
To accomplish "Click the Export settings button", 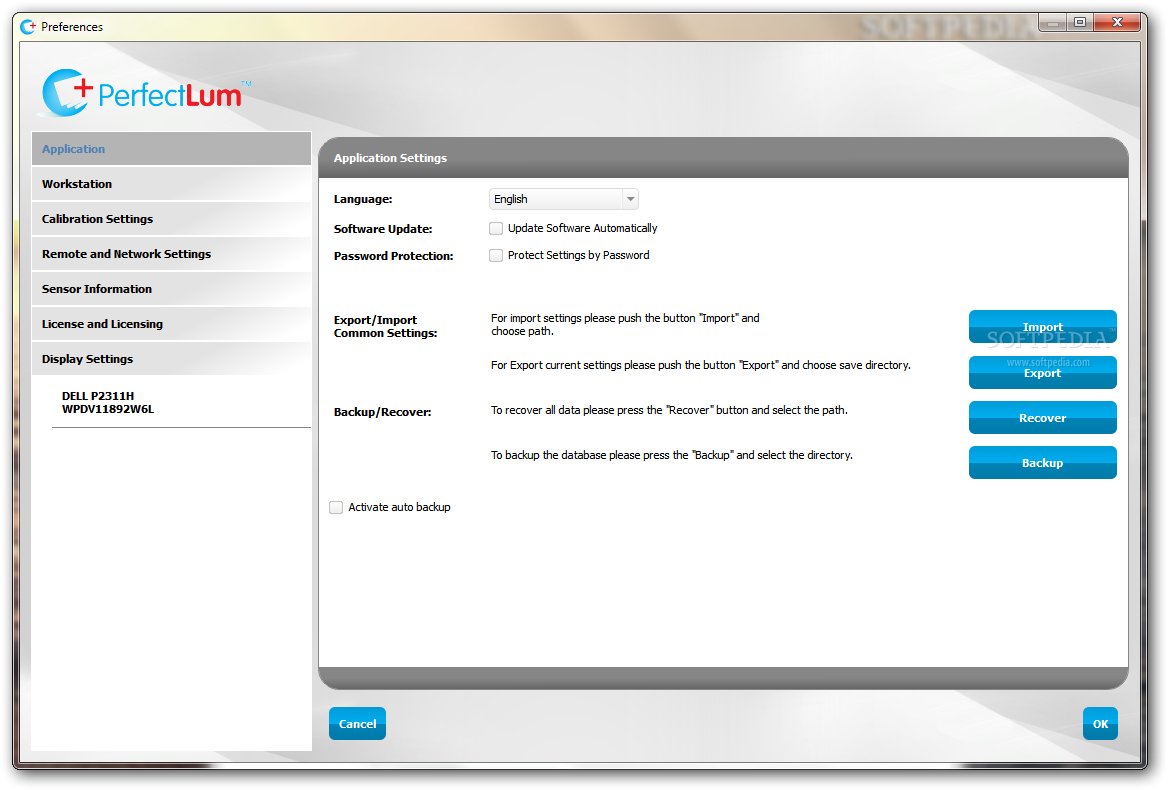I will 1042,372.
